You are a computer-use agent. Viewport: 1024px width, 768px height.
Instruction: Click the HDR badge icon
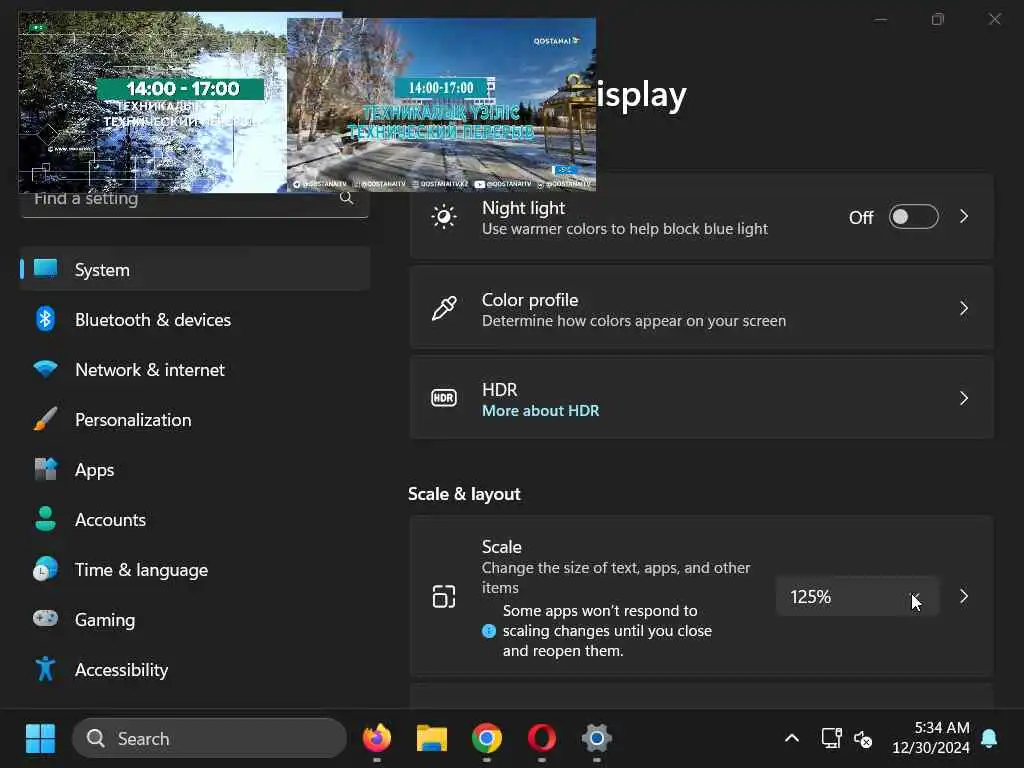point(444,398)
